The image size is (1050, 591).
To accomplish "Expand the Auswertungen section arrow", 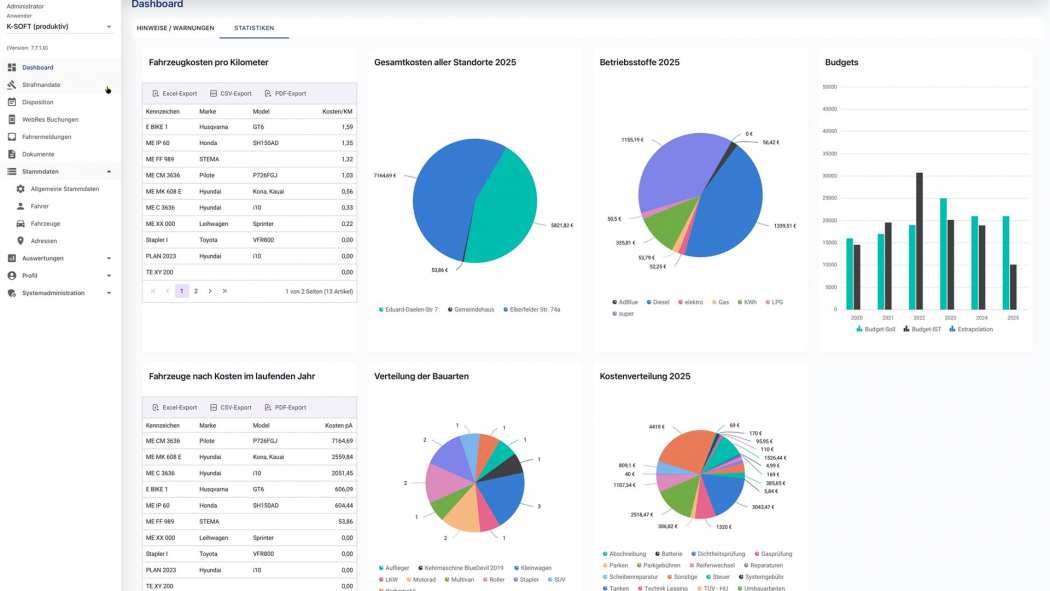I will tap(108, 258).
